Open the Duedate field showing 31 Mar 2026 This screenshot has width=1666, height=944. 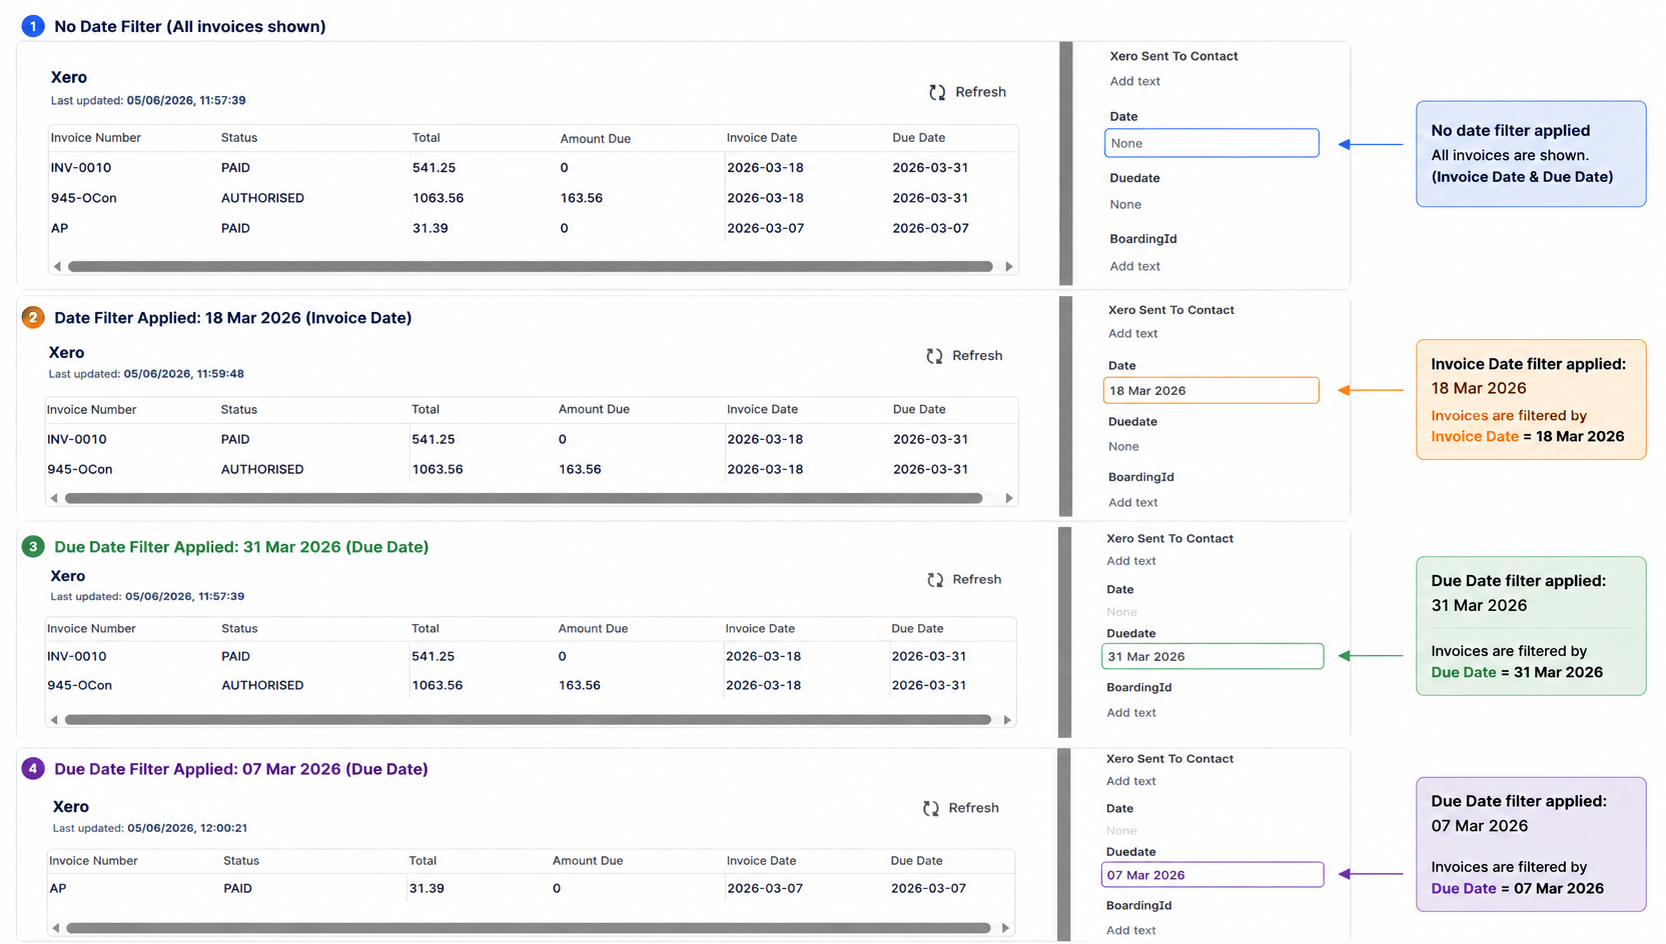[x=1212, y=656]
